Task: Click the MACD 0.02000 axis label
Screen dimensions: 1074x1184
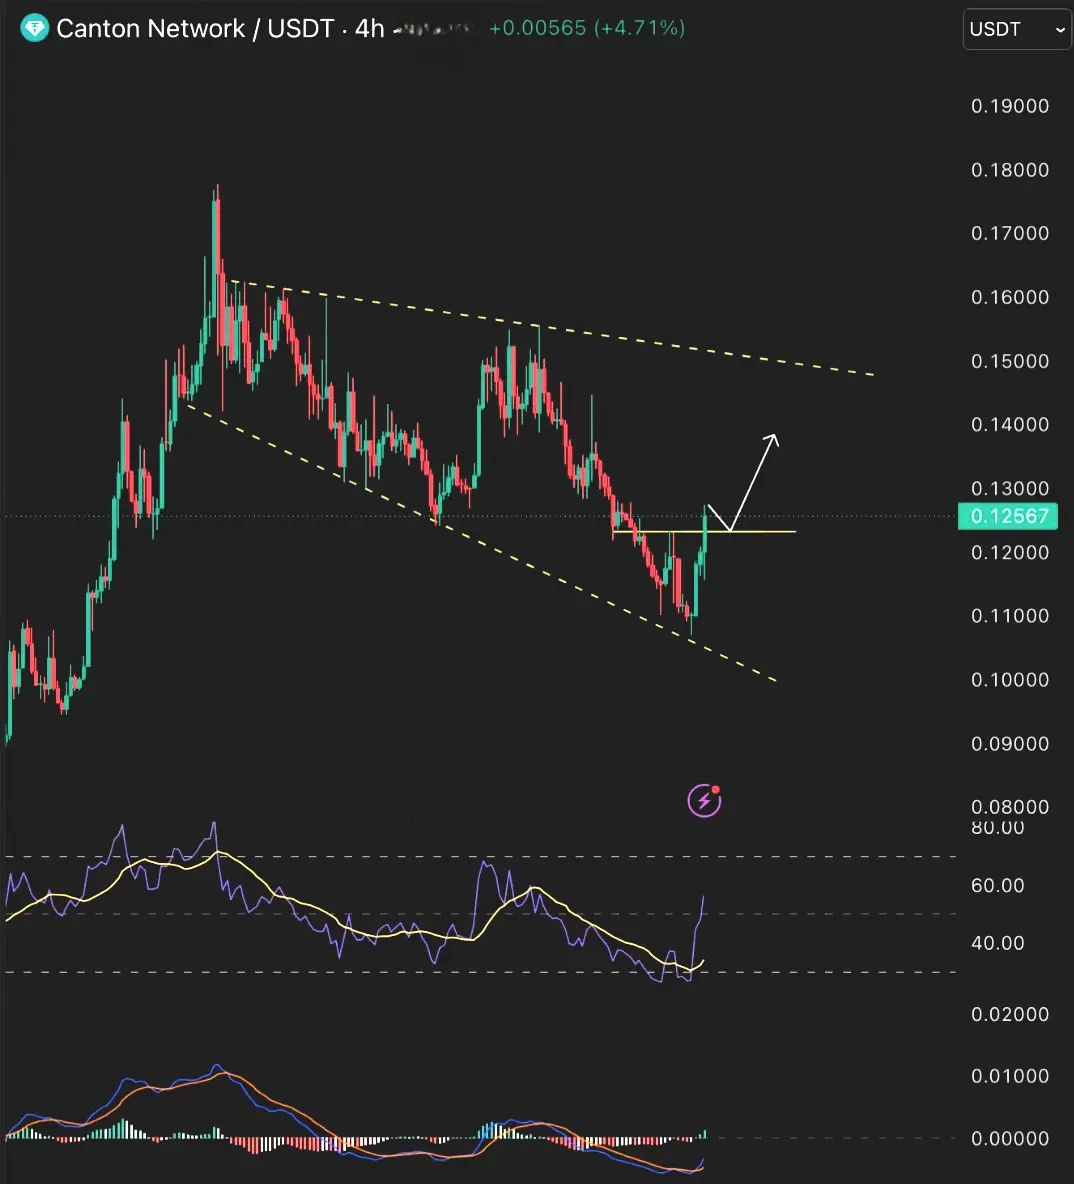Action: [1010, 1014]
